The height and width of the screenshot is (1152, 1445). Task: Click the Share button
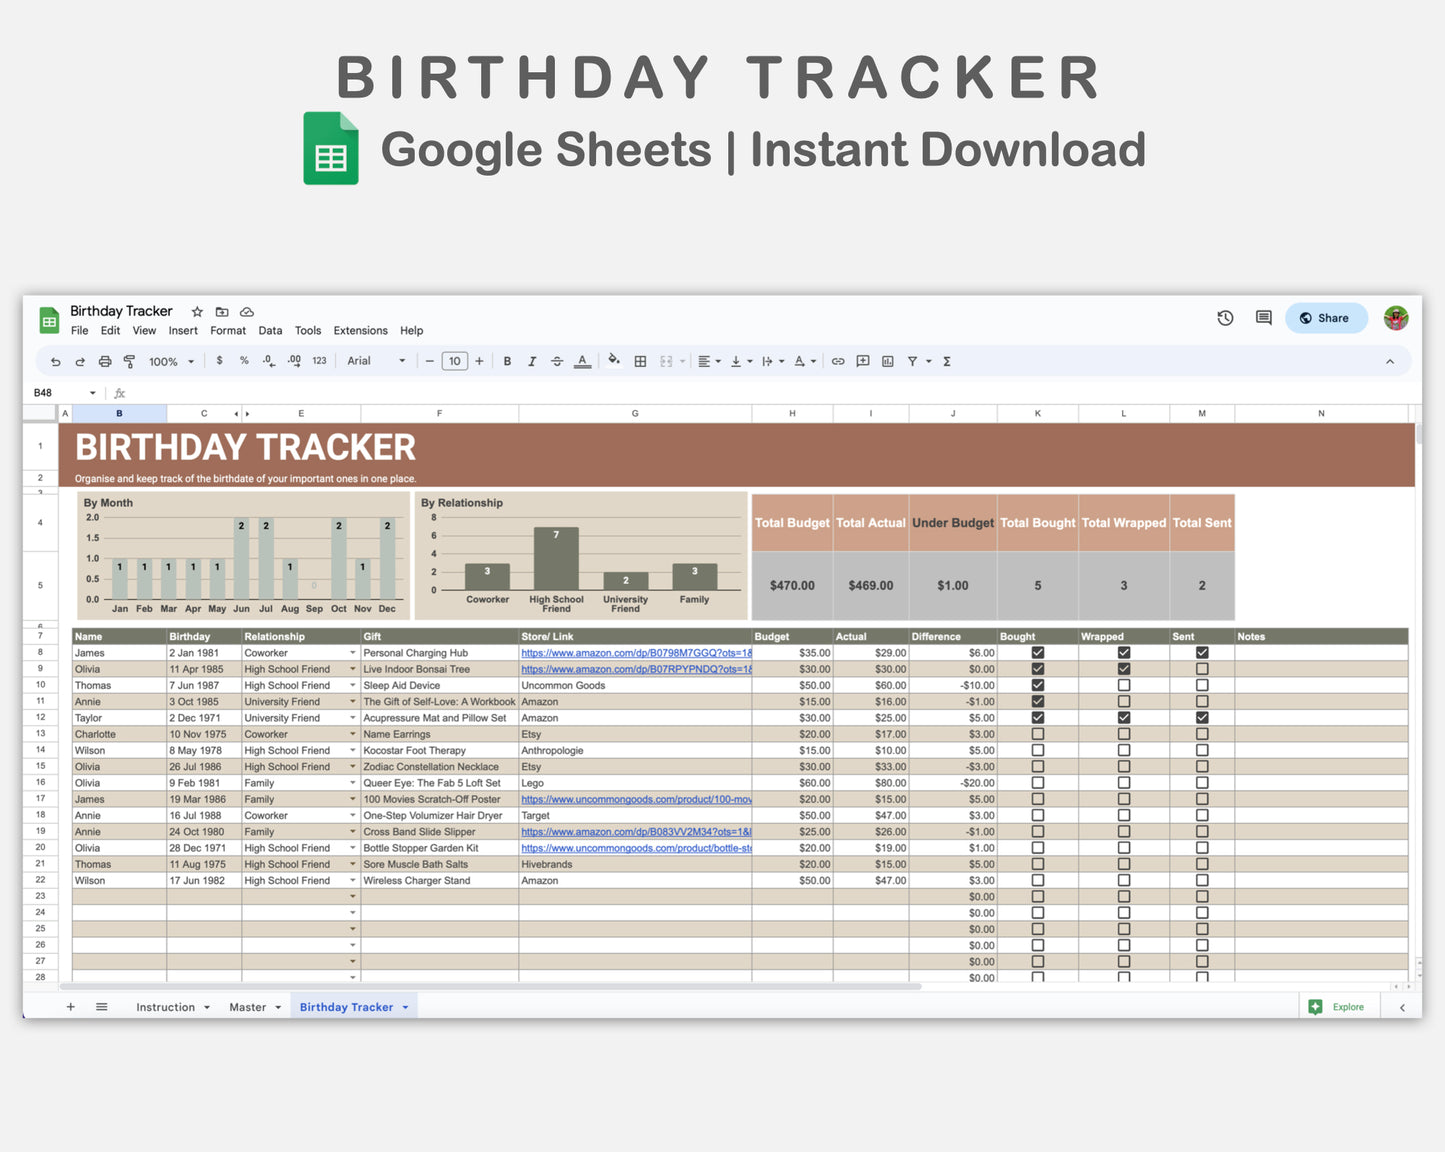pos(1326,317)
